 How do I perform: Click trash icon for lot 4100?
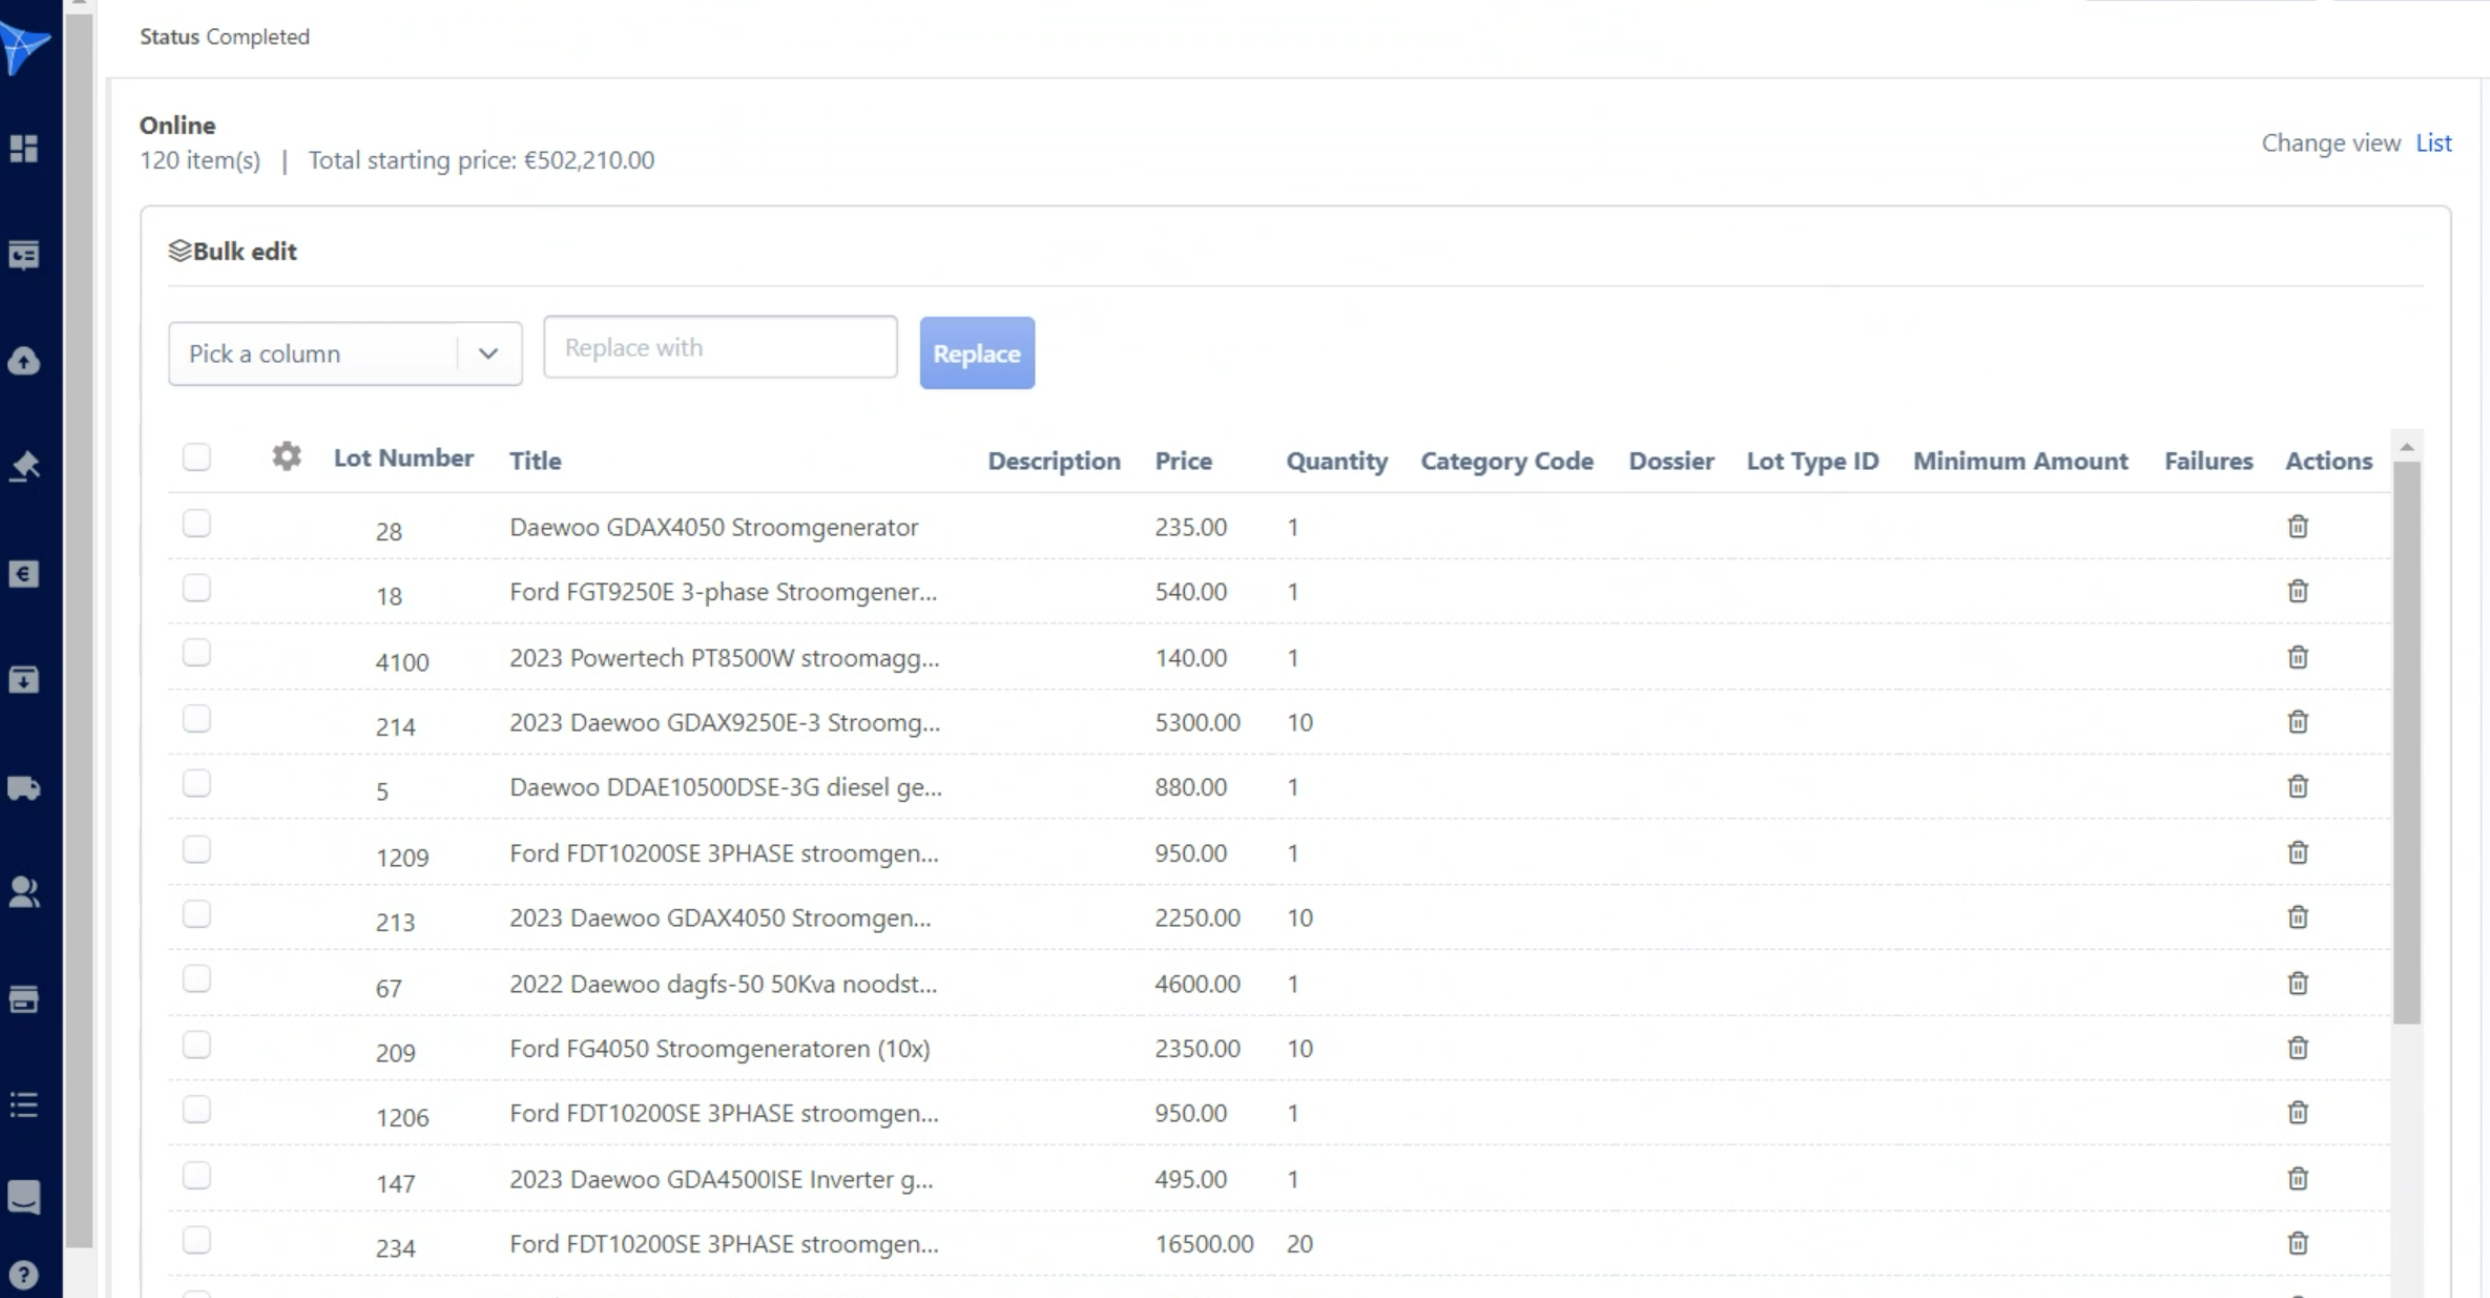click(2297, 657)
